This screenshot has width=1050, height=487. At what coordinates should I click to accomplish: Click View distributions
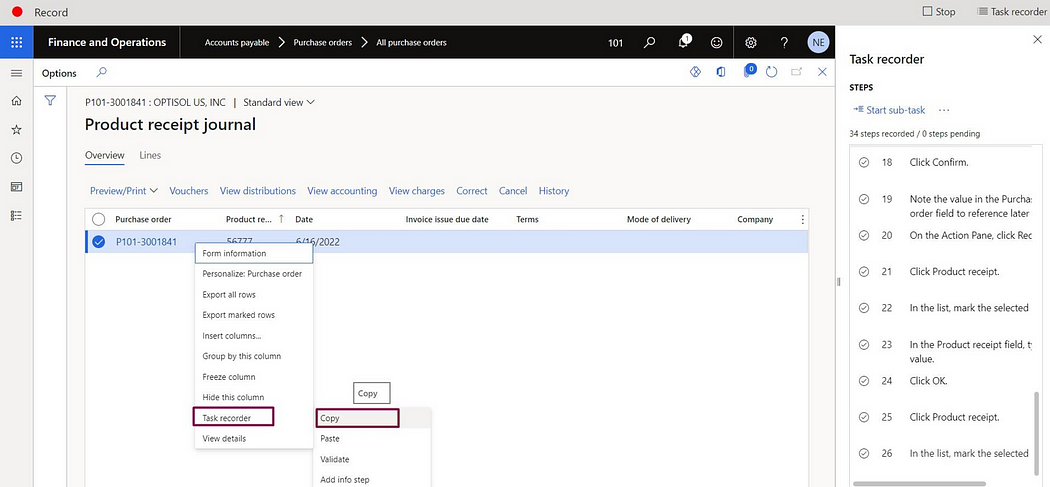[258, 191]
